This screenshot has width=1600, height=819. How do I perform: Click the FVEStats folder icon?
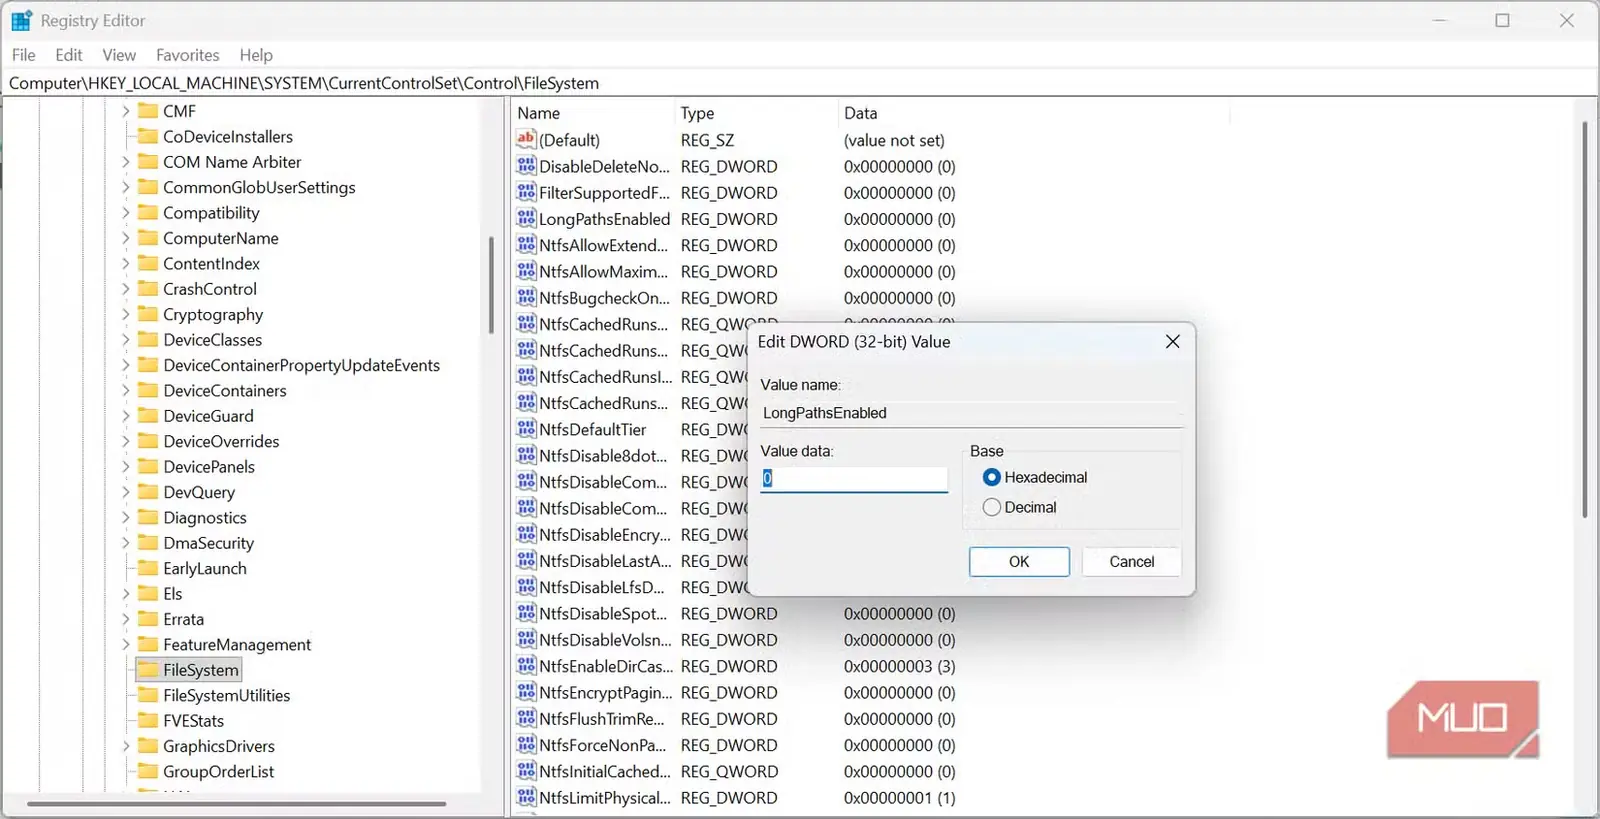pyautogui.click(x=148, y=720)
